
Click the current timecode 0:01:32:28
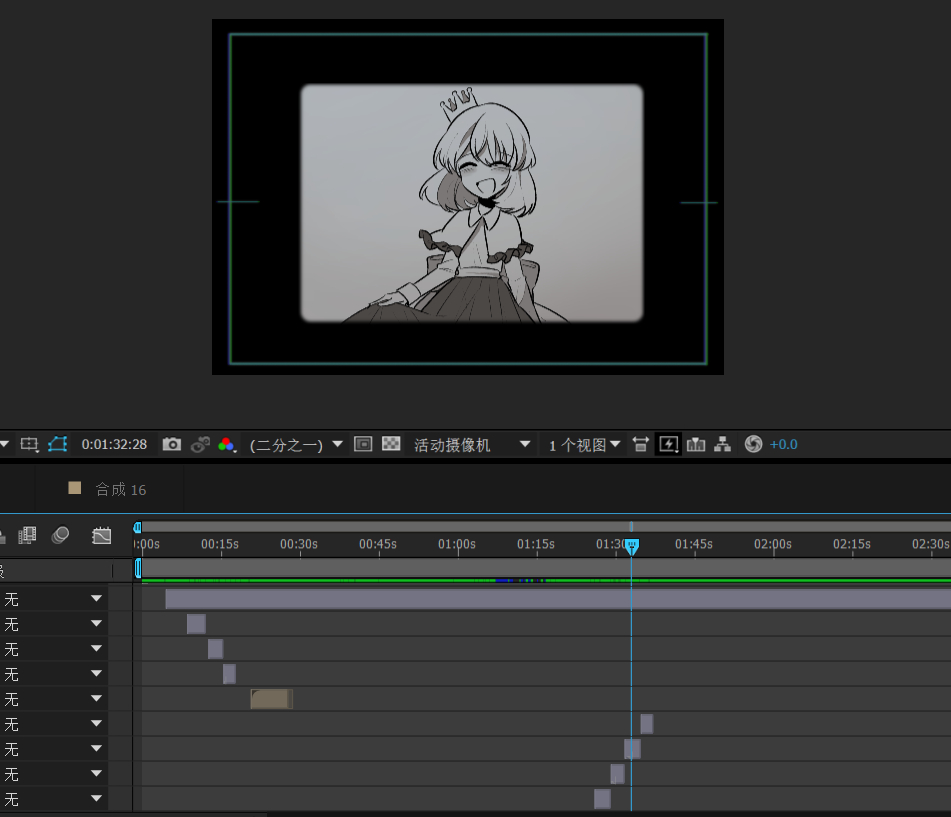(114, 444)
